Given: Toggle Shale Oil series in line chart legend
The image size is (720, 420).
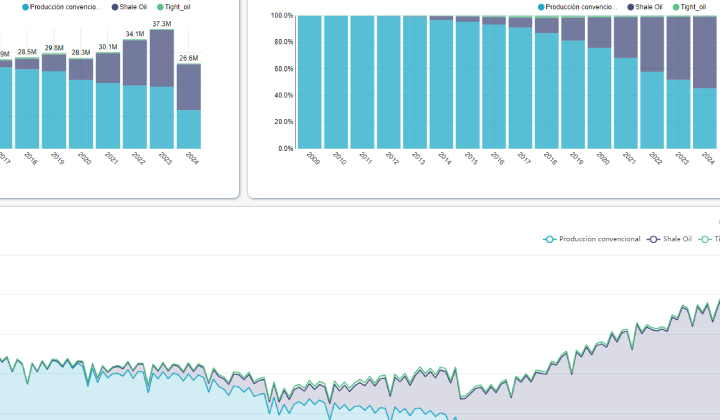Looking at the screenshot, I should tap(669, 239).
